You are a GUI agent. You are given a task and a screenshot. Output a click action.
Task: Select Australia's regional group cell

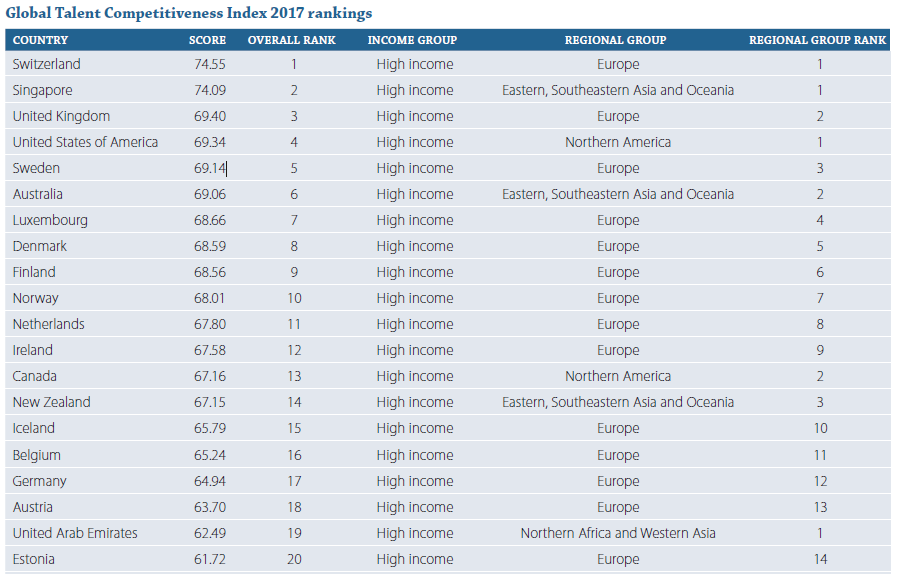point(617,194)
